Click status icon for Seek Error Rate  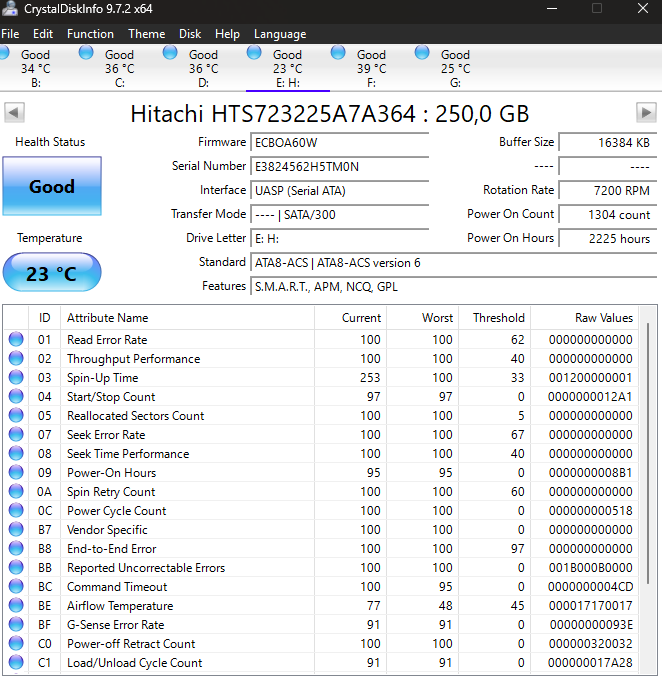(x=16, y=434)
